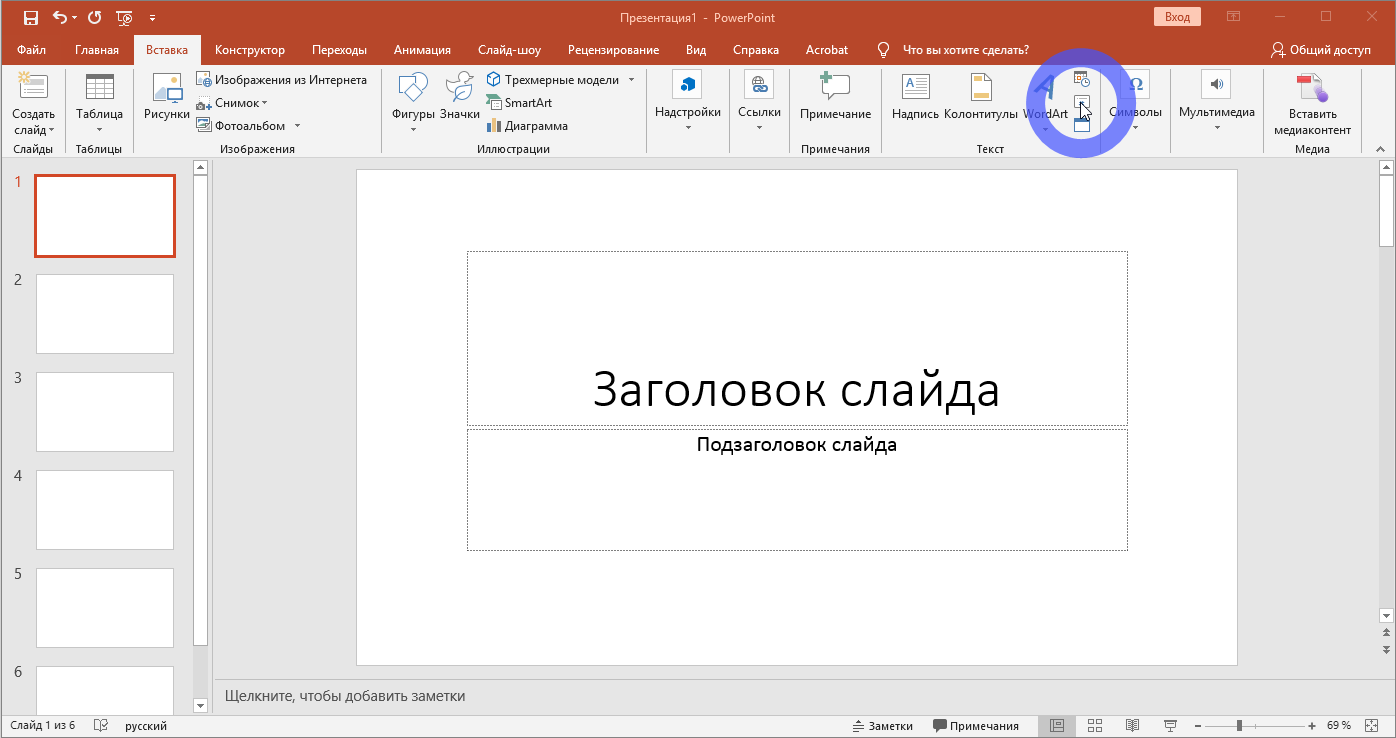Toggle the Примечания comments pane
Screen dimensions: 1396x738
pyautogui.click(x=976, y=726)
